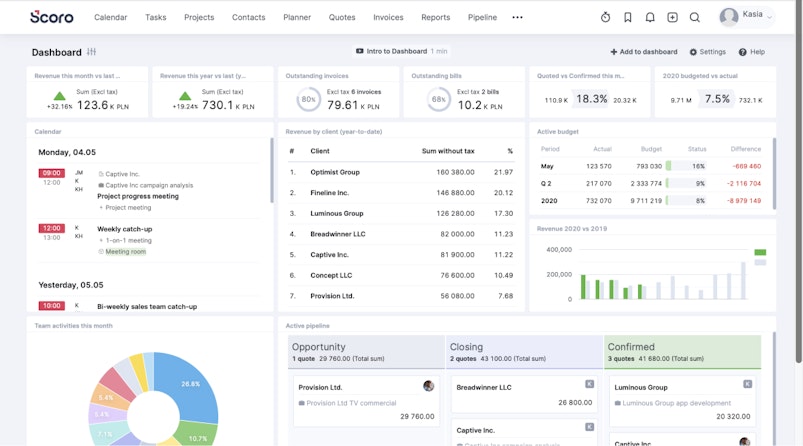Open the Optimist Group client row
The width and height of the screenshot is (803, 446).
click(x=335, y=172)
